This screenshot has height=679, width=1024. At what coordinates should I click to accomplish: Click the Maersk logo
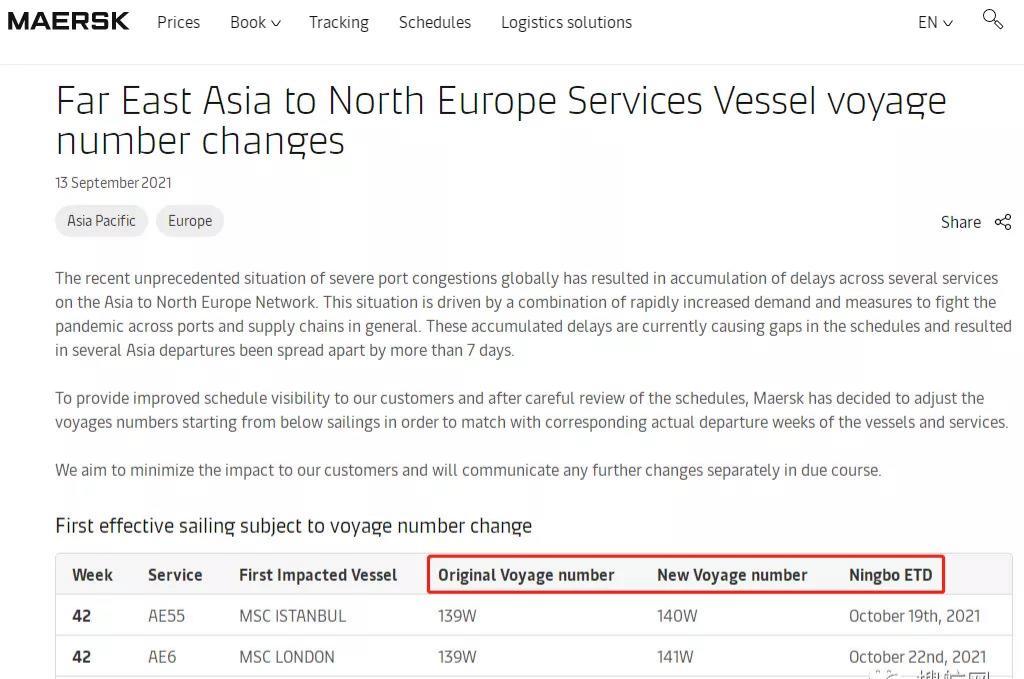click(x=69, y=22)
